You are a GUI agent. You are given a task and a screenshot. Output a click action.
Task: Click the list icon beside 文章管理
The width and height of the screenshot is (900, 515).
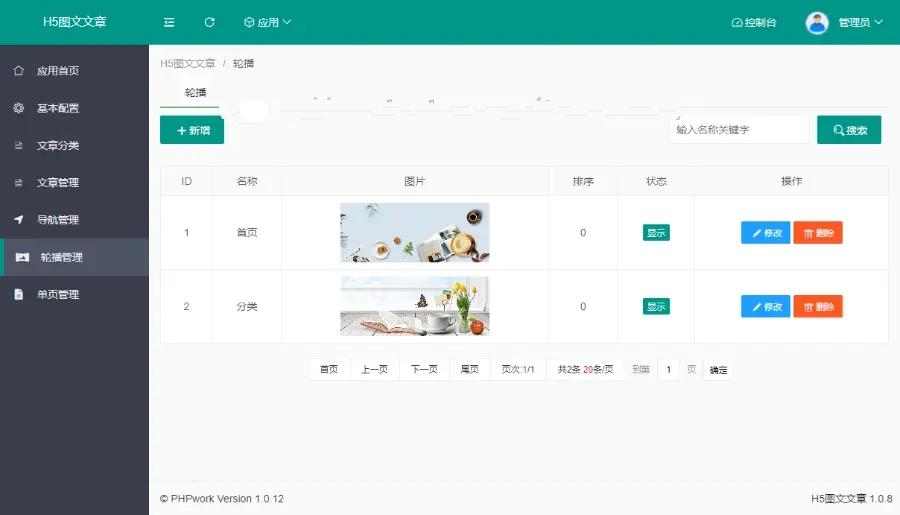pos(19,183)
